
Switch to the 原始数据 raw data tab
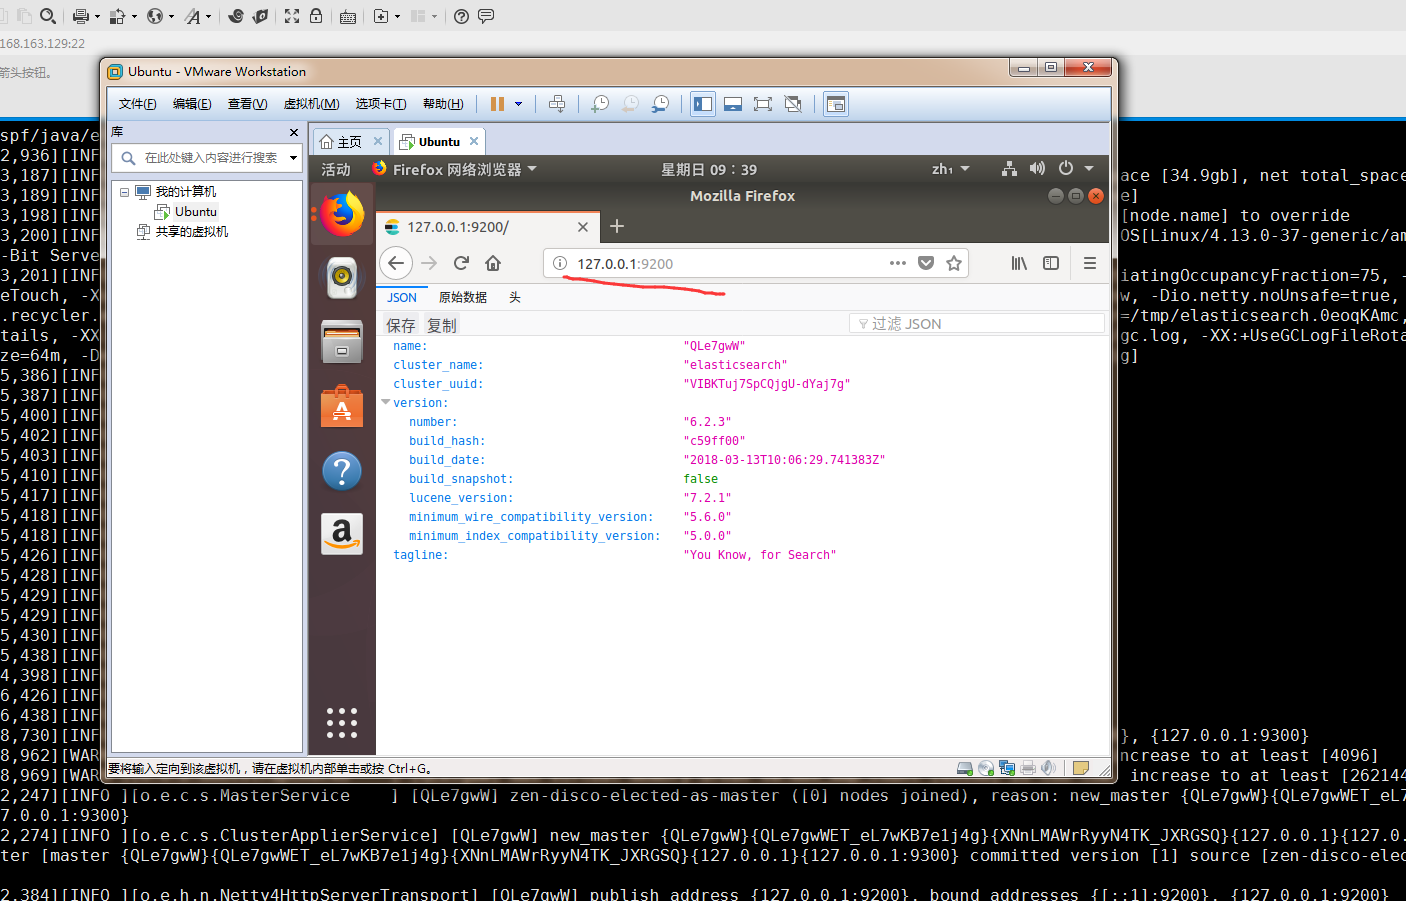[463, 298]
